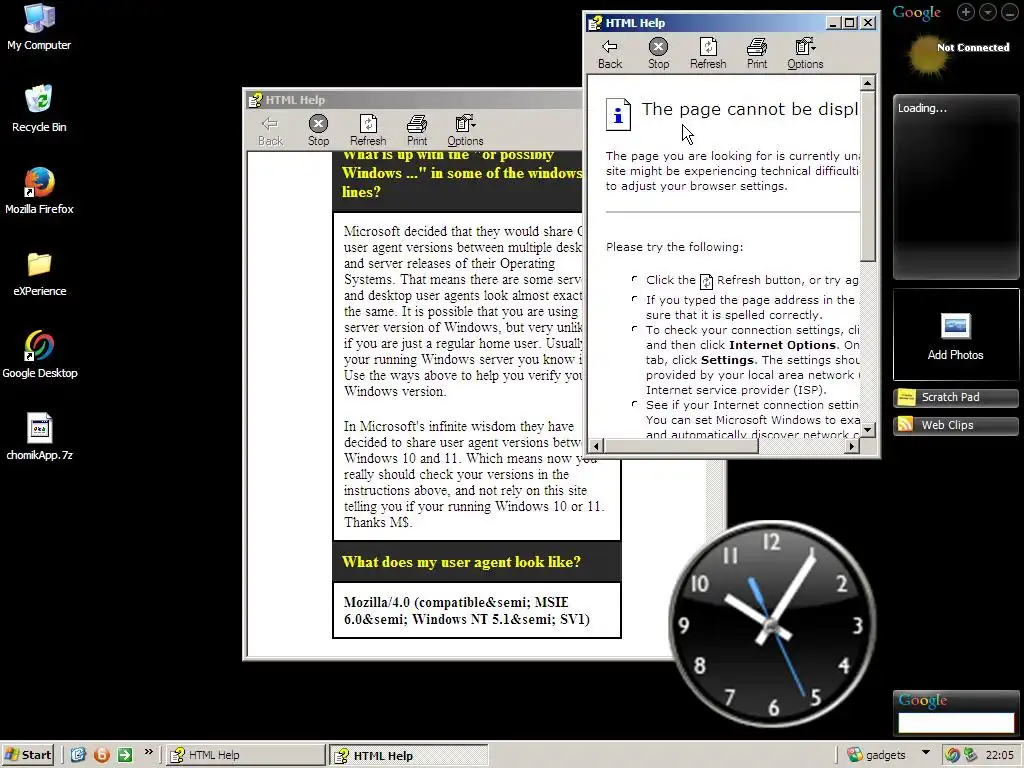Select the eXPerience folder on the desktop

coord(39,274)
